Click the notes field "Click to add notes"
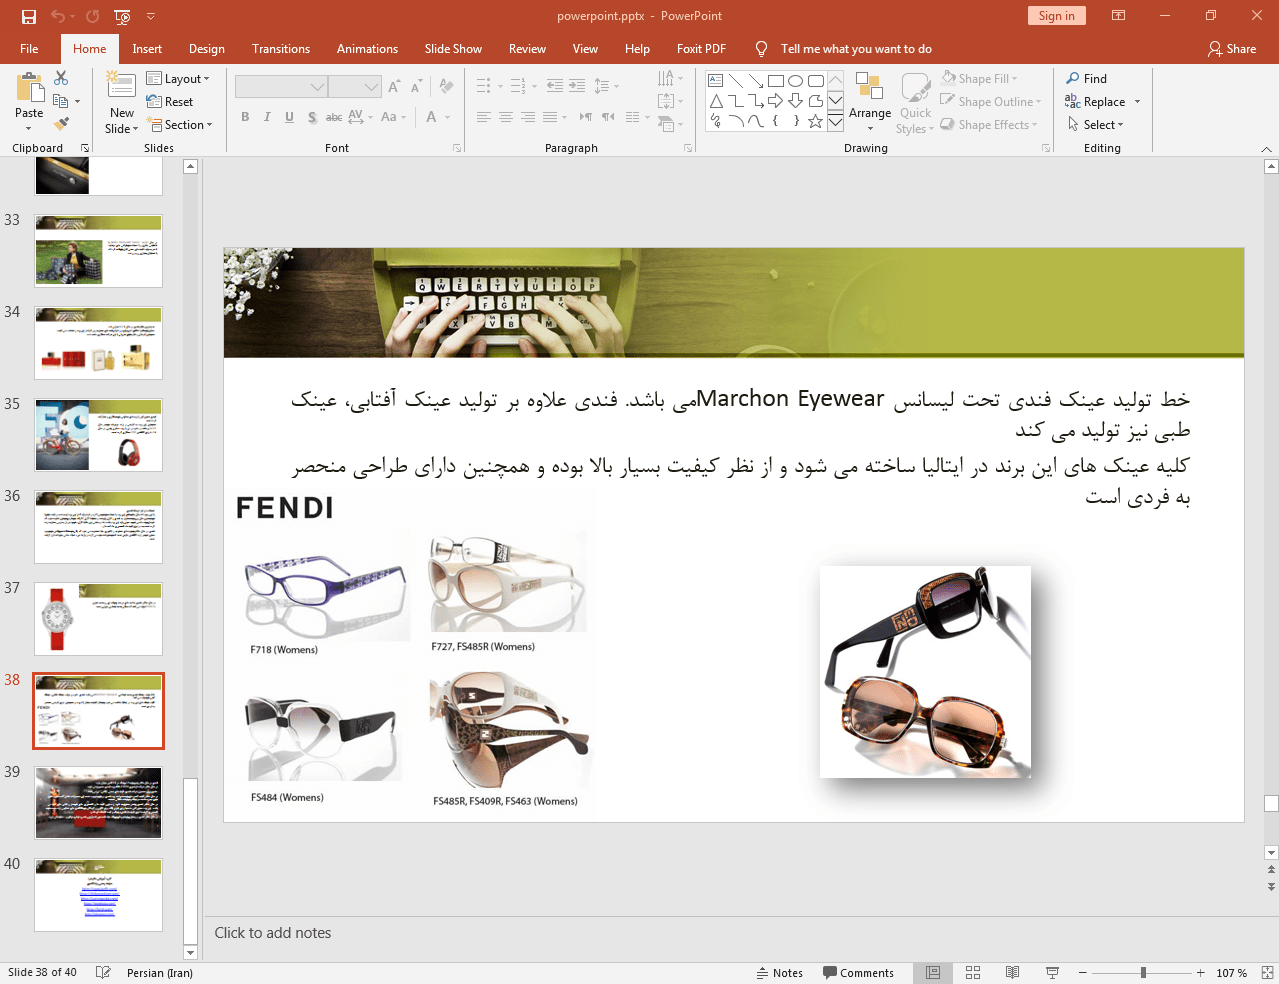This screenshot has width=1279, height=984. click(272, 933)
